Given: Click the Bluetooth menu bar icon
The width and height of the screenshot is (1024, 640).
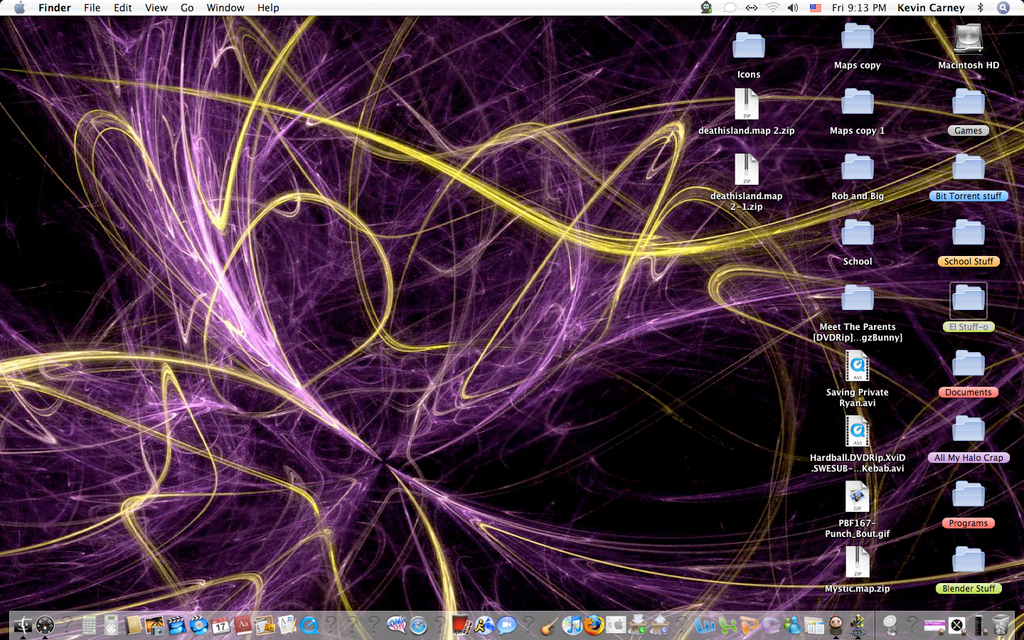Looking at the screenshot, I should point(980,8).
